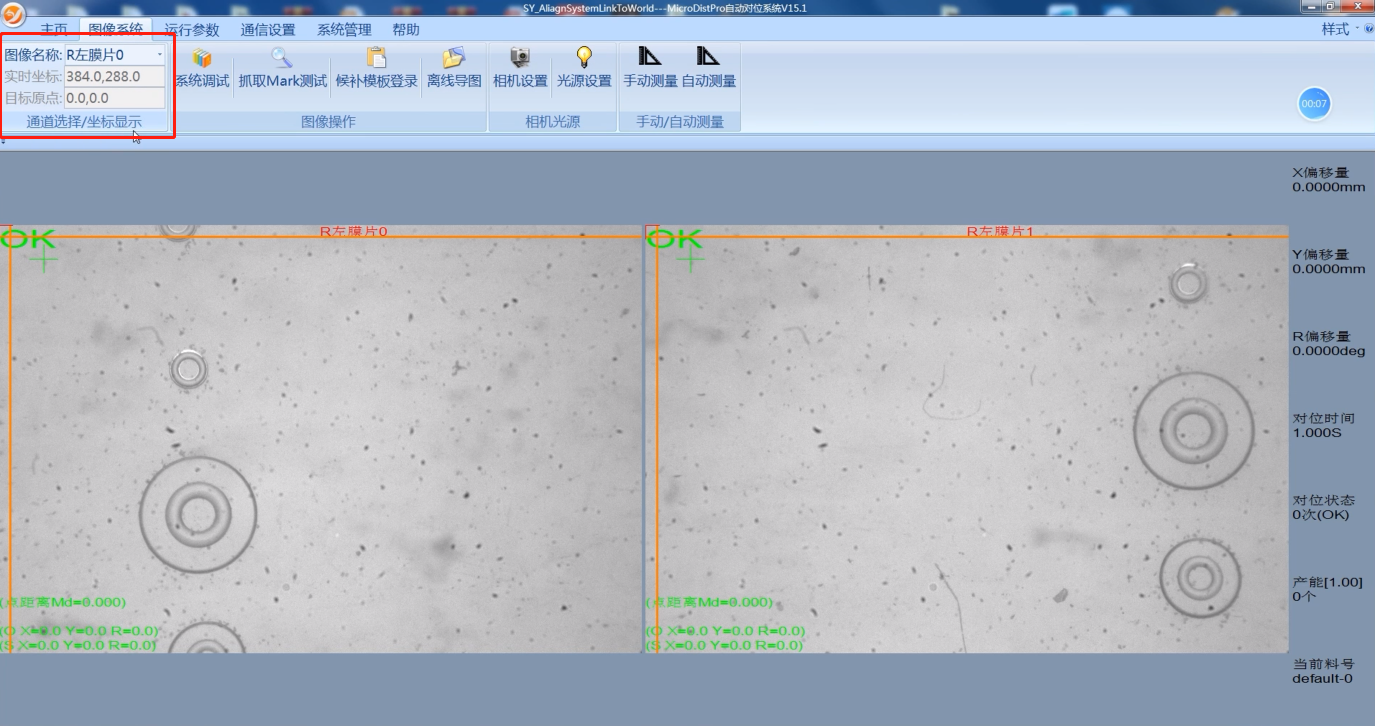The image size is (1375, 726).
Task: Open 系统调试 system debug tool
Action: [x=202, y=70]
